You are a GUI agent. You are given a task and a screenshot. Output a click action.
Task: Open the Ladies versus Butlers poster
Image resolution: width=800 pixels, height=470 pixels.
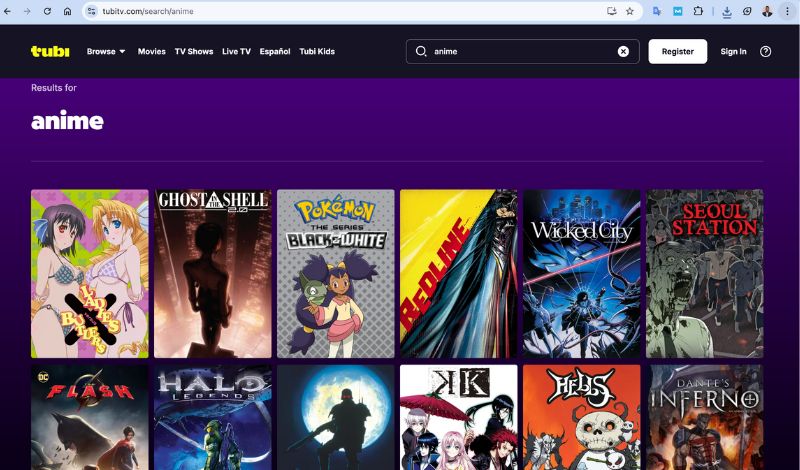tap(90, 274)
